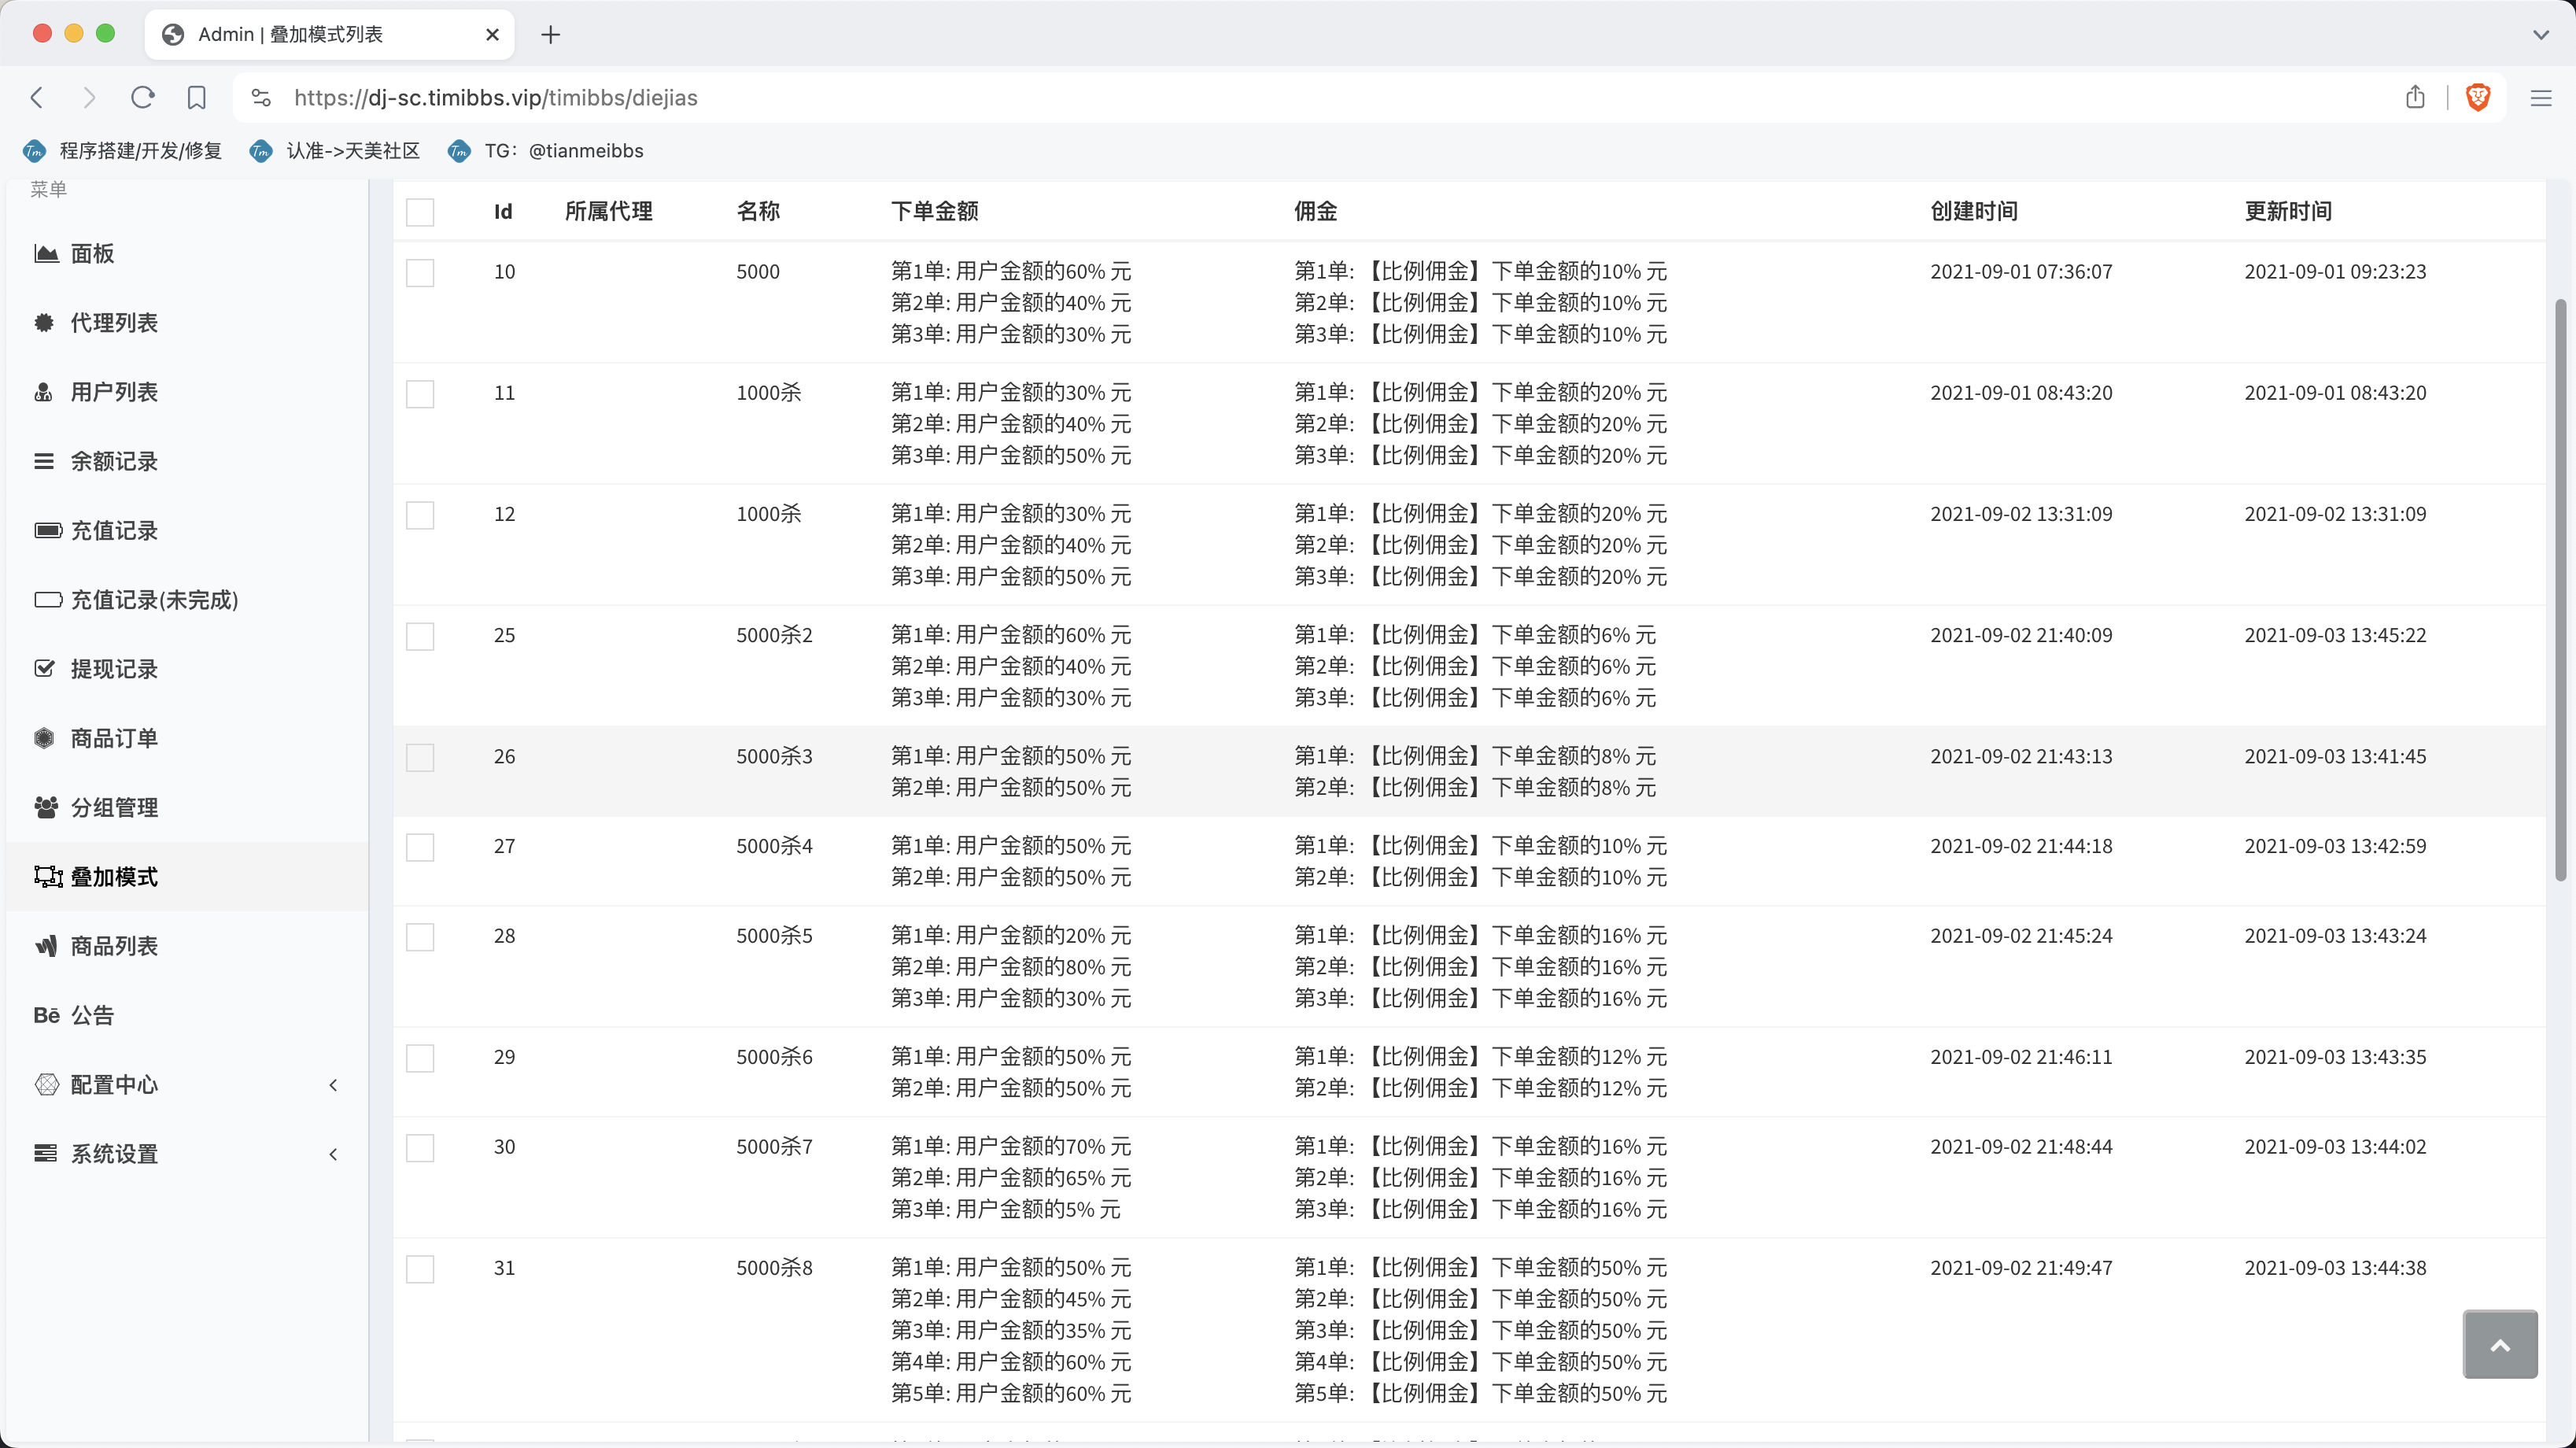
Task: Click the 公告 Be icon
Action: [x=46, y=1015]
